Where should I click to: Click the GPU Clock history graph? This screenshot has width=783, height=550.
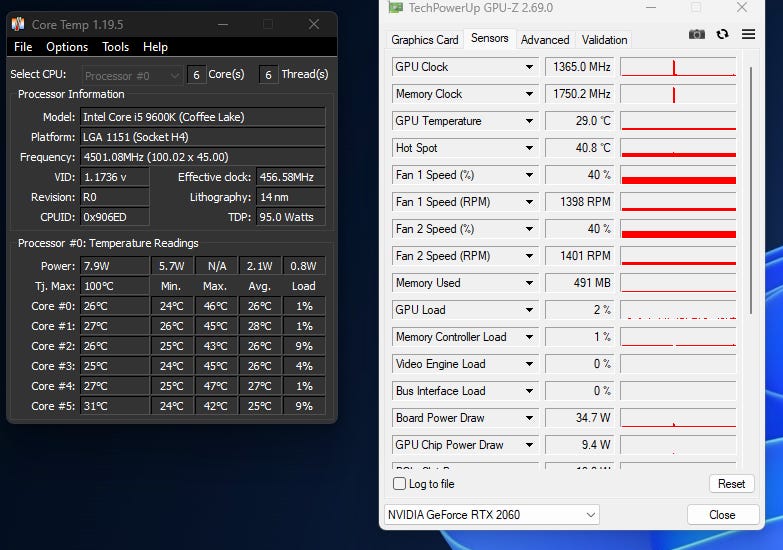tap(678, 67)
